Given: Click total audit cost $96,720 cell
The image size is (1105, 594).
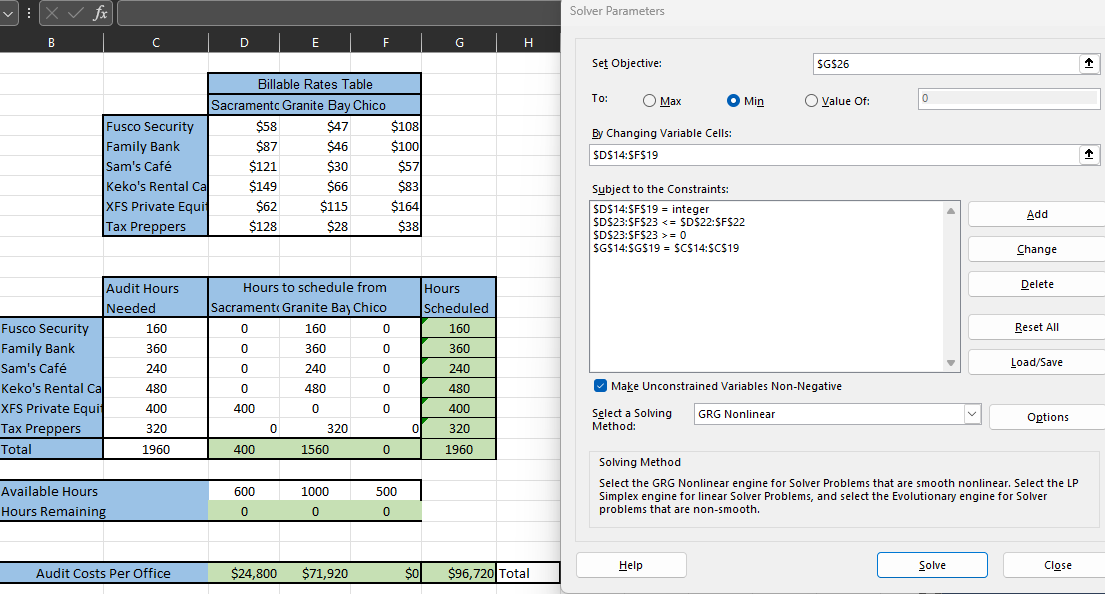Looking at the screenshot, I should 459,574.
